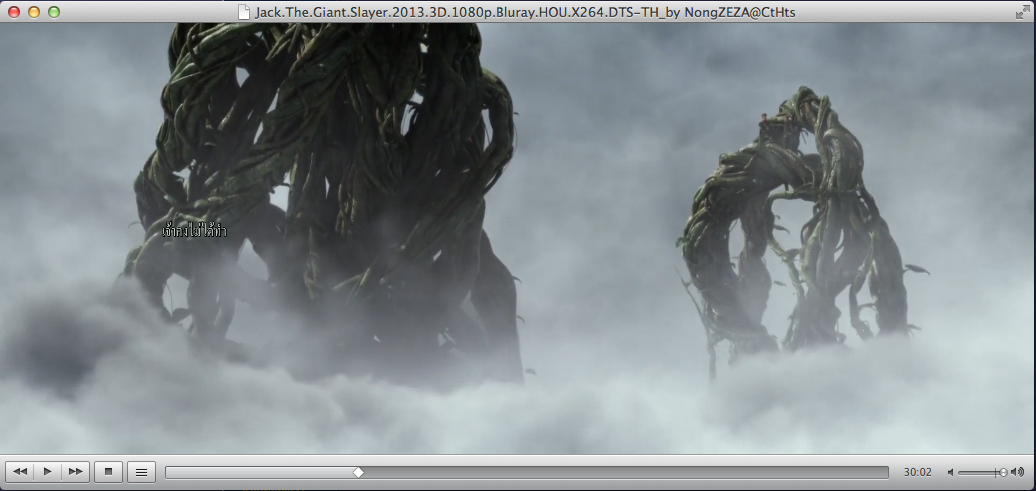
Task: Click the rewind playback button
Action: pyautogui.click(x=20, y=472)
